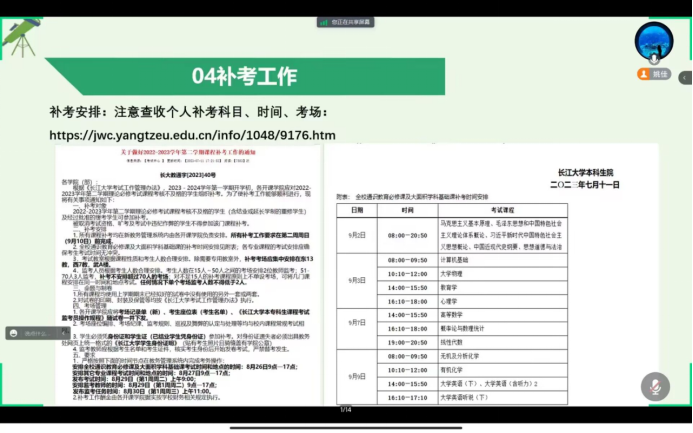Image resolution: width=693 pixels, height=433 pixels.
Task: Click the 1/14 page indicator
Action: tap(346, 409)
